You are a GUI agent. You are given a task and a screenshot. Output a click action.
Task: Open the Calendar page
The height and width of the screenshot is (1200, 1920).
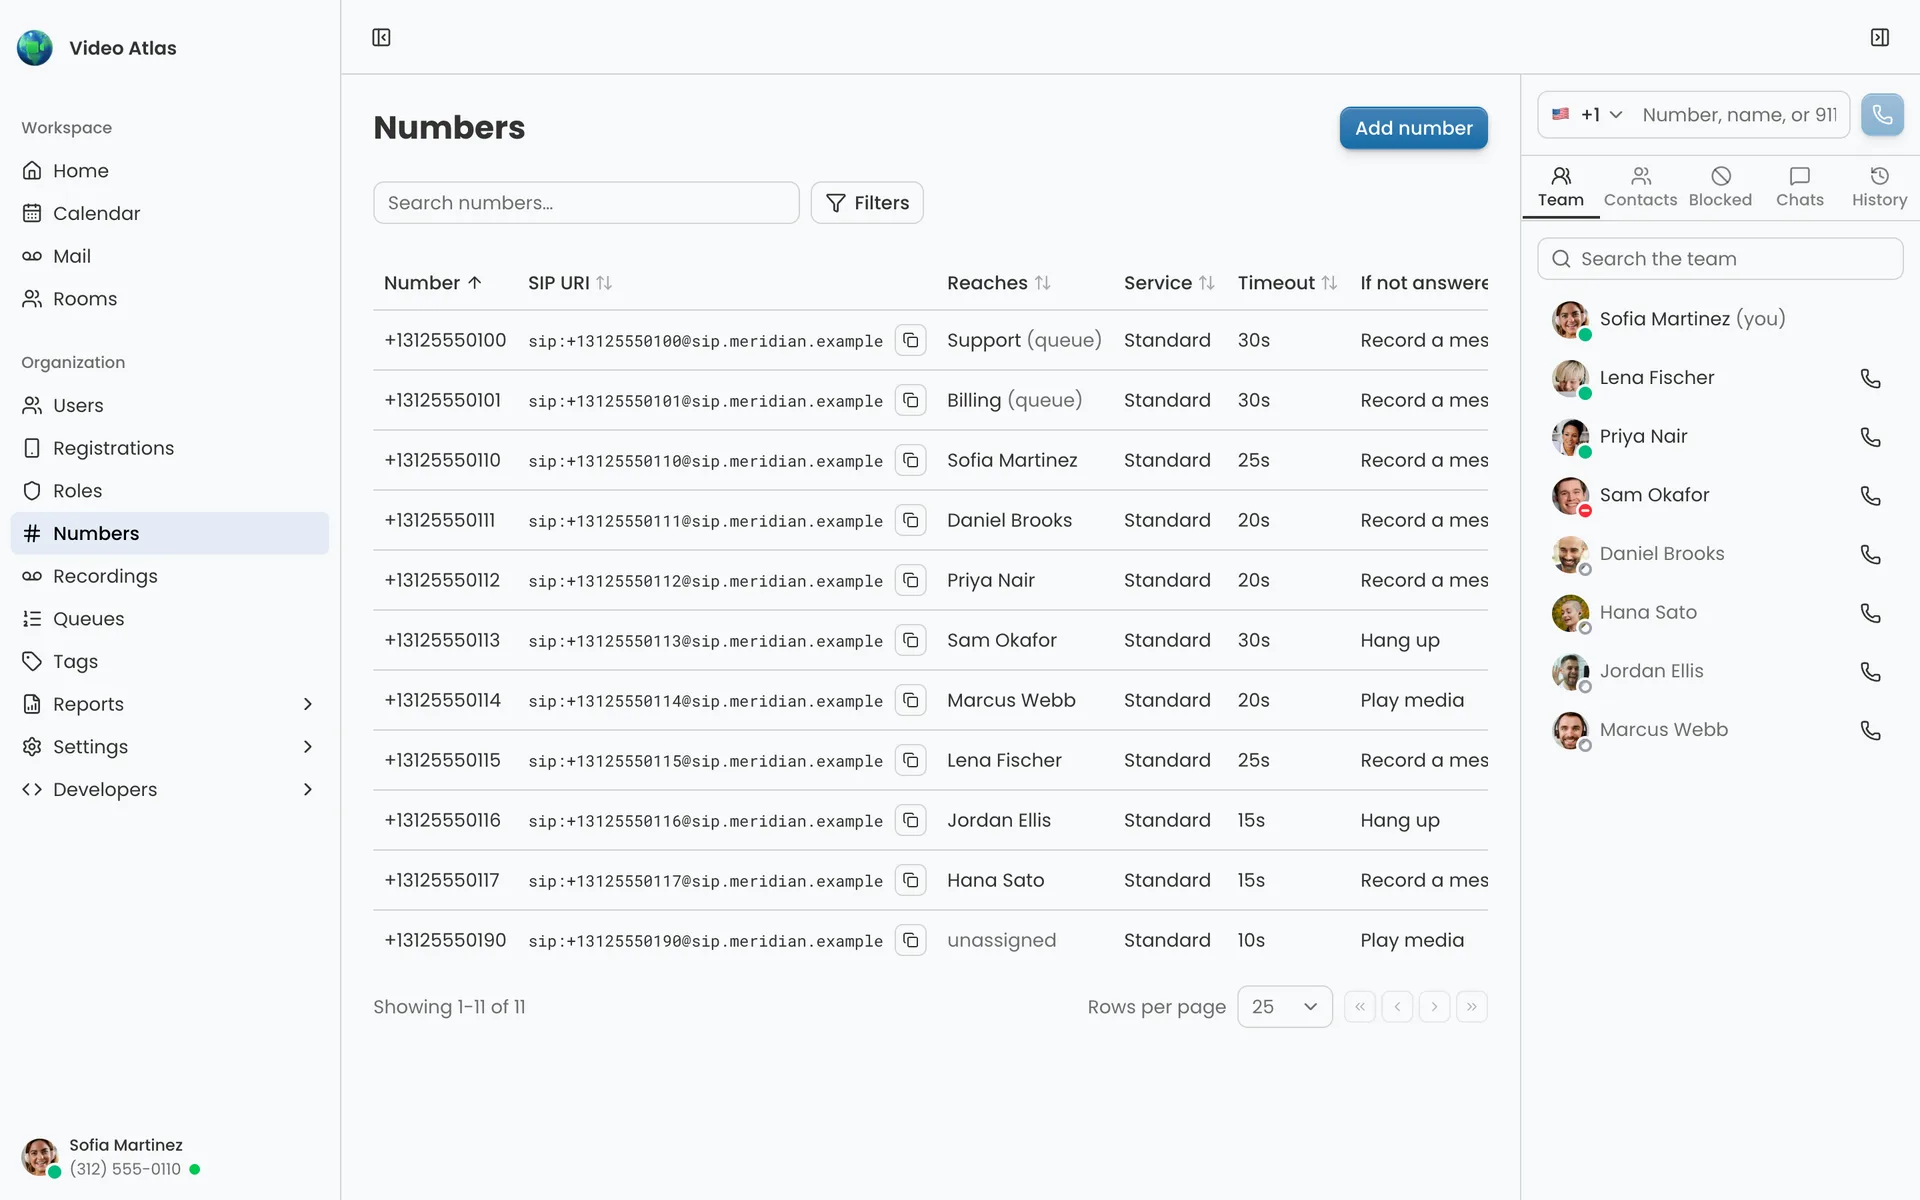(170, 213)
